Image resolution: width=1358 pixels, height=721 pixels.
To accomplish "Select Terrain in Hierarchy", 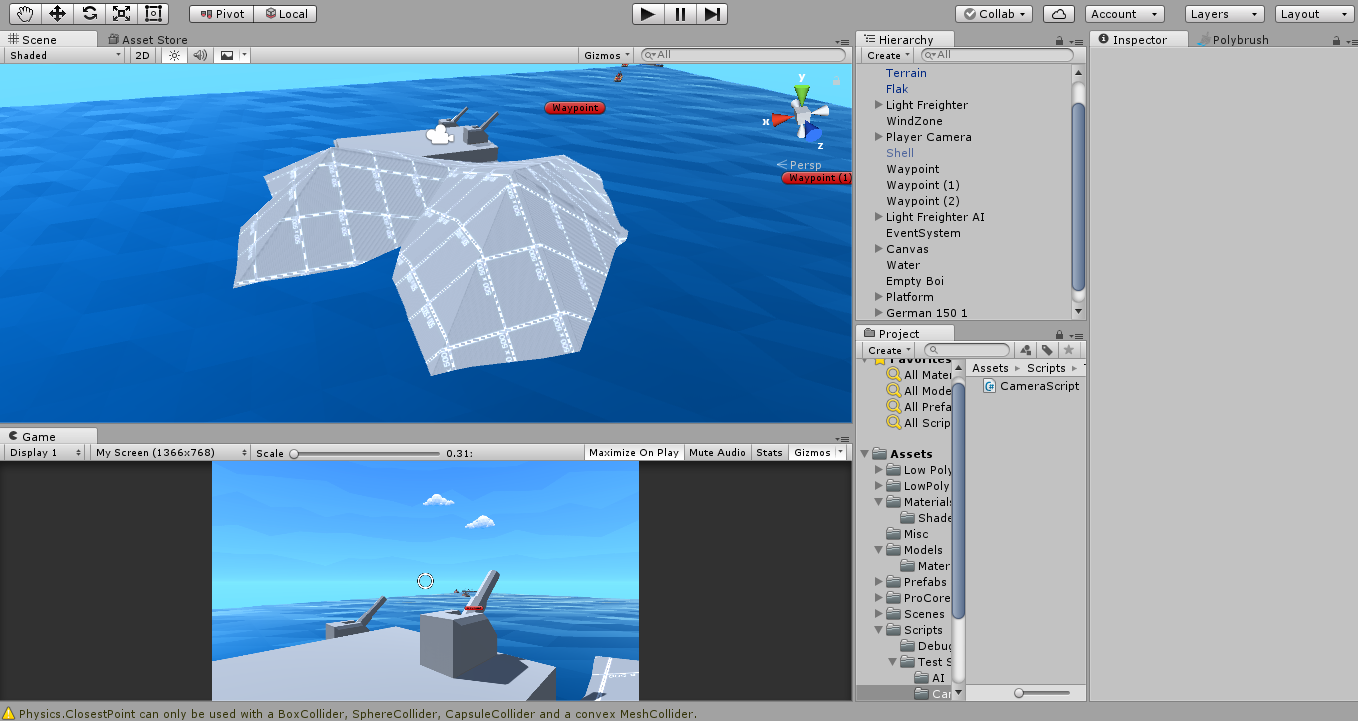I will [906, 73].
